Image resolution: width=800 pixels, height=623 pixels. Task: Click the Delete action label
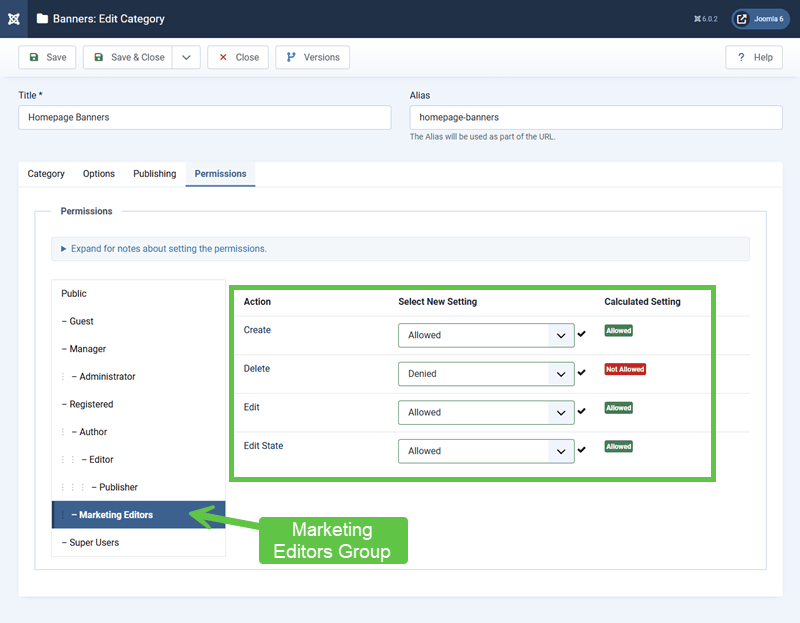(257, 368)
